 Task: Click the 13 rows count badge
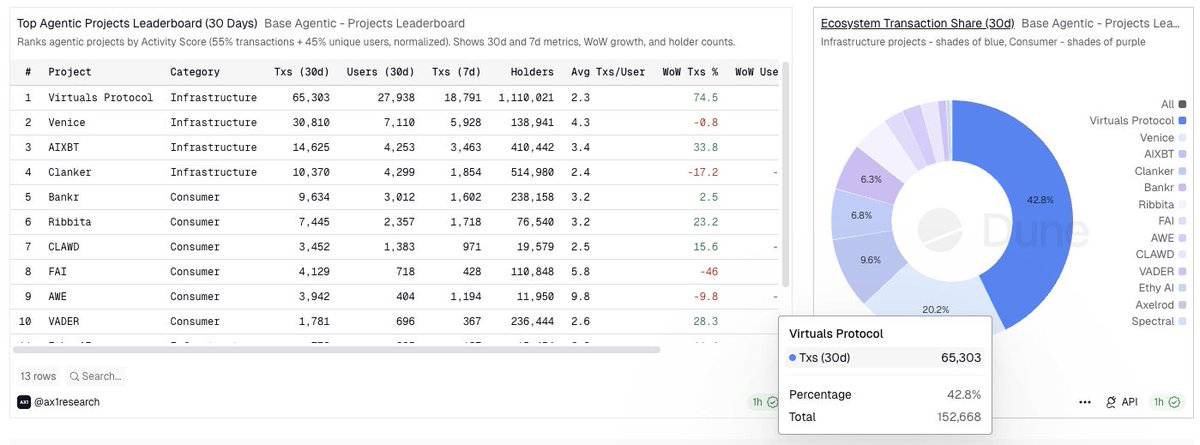(x=38, y=376)
